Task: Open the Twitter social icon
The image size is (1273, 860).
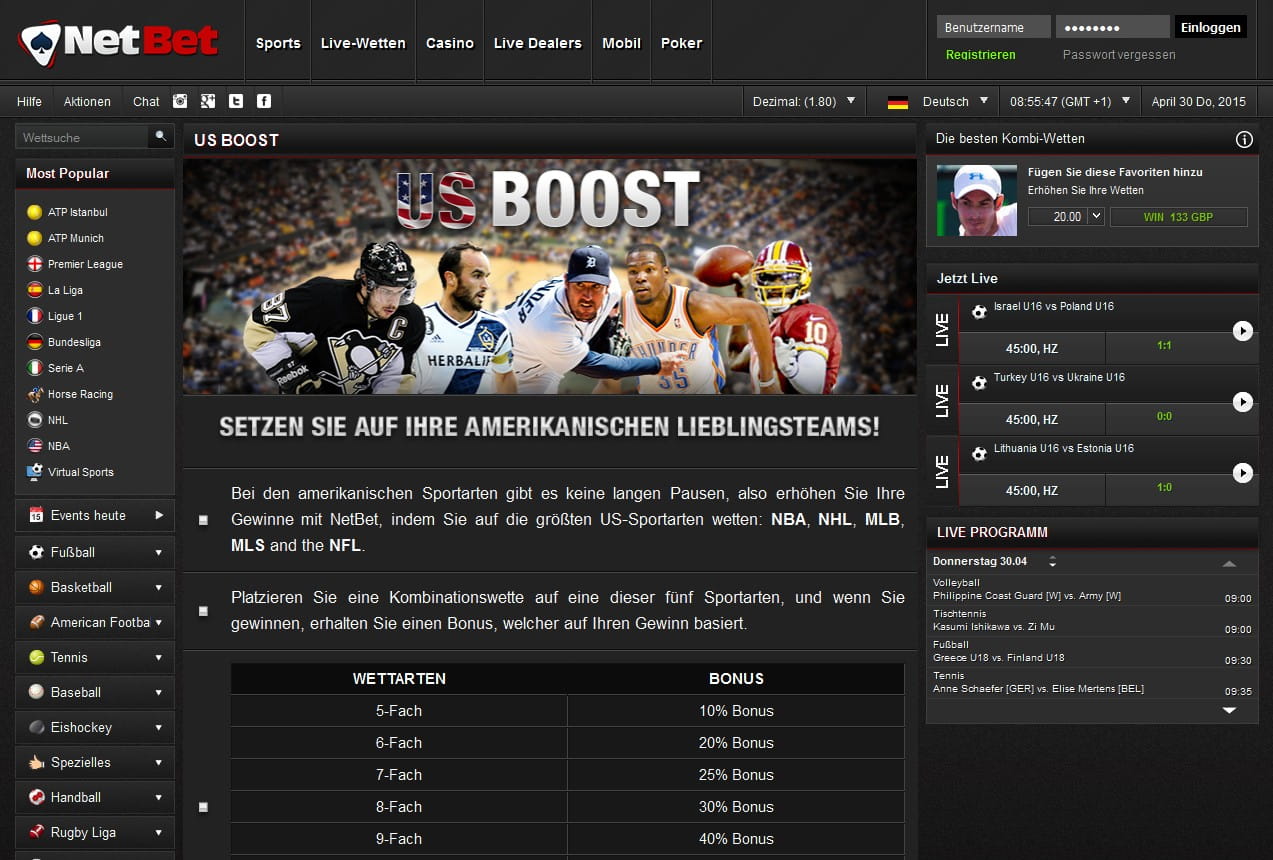Action: [x=236, y=100]
